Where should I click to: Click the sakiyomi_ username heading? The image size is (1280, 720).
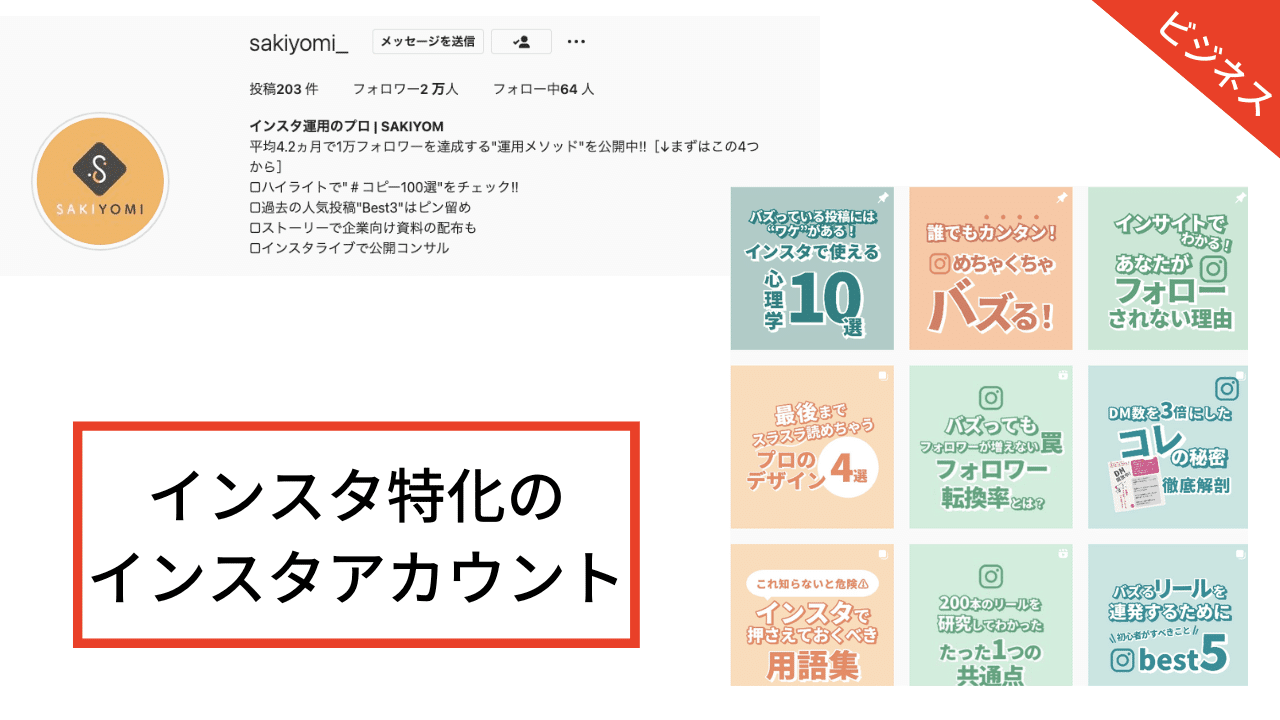pos(299,42)
